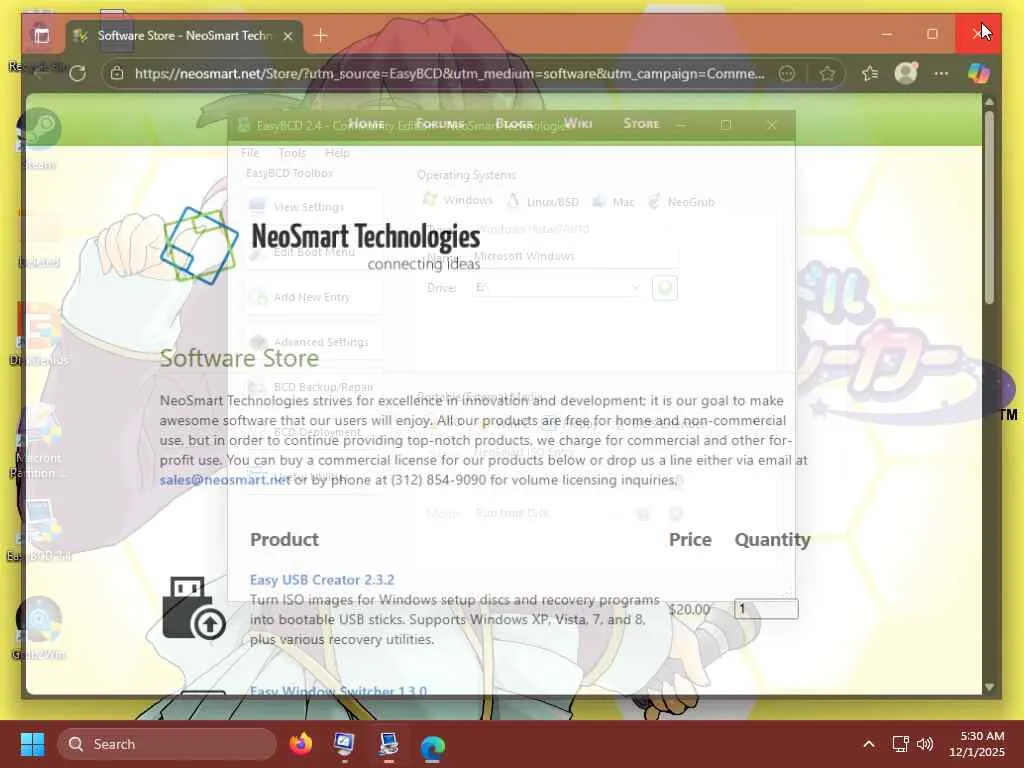Open the Easy USB Creator 2.3.2 link
The width and height of the screenshot is (1024, 768).
pyautogui.click(x=322, y=580)
